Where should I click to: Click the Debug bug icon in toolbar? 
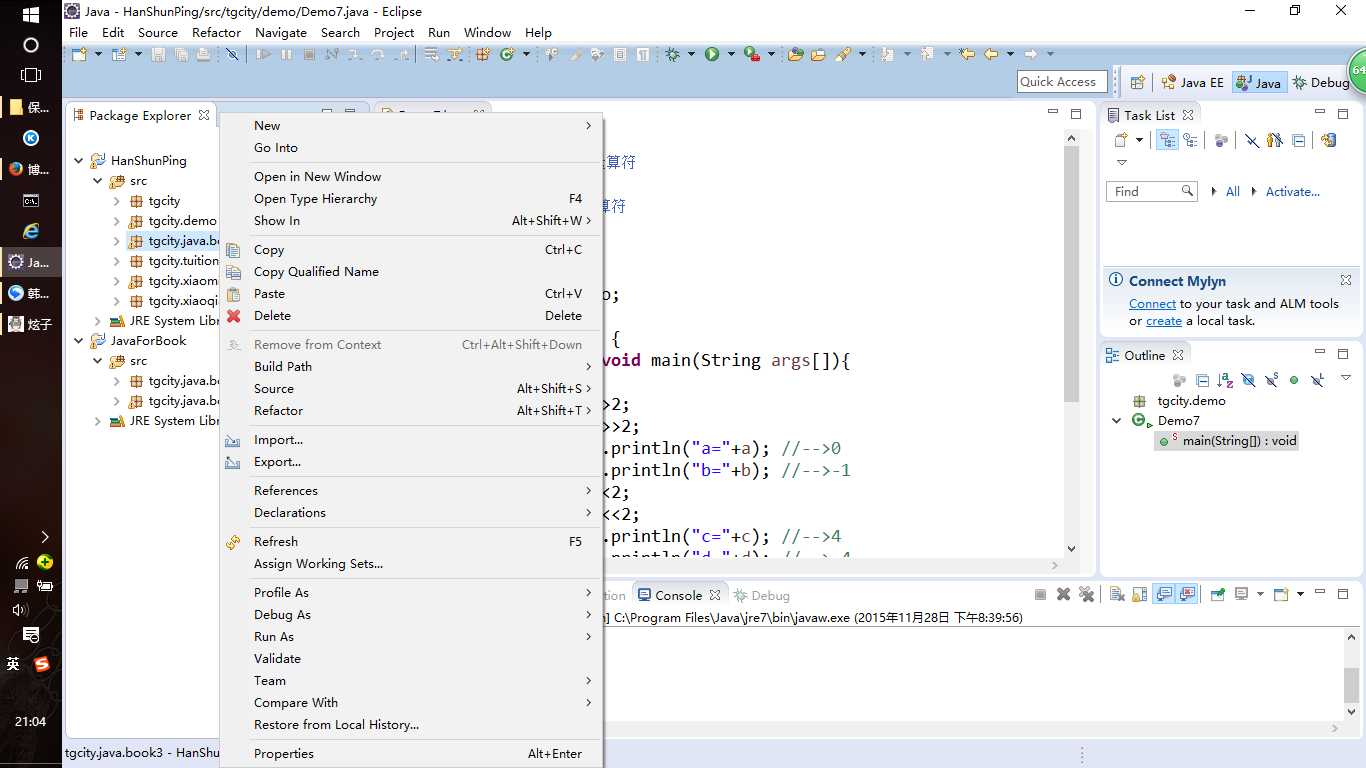click(672, 54)
